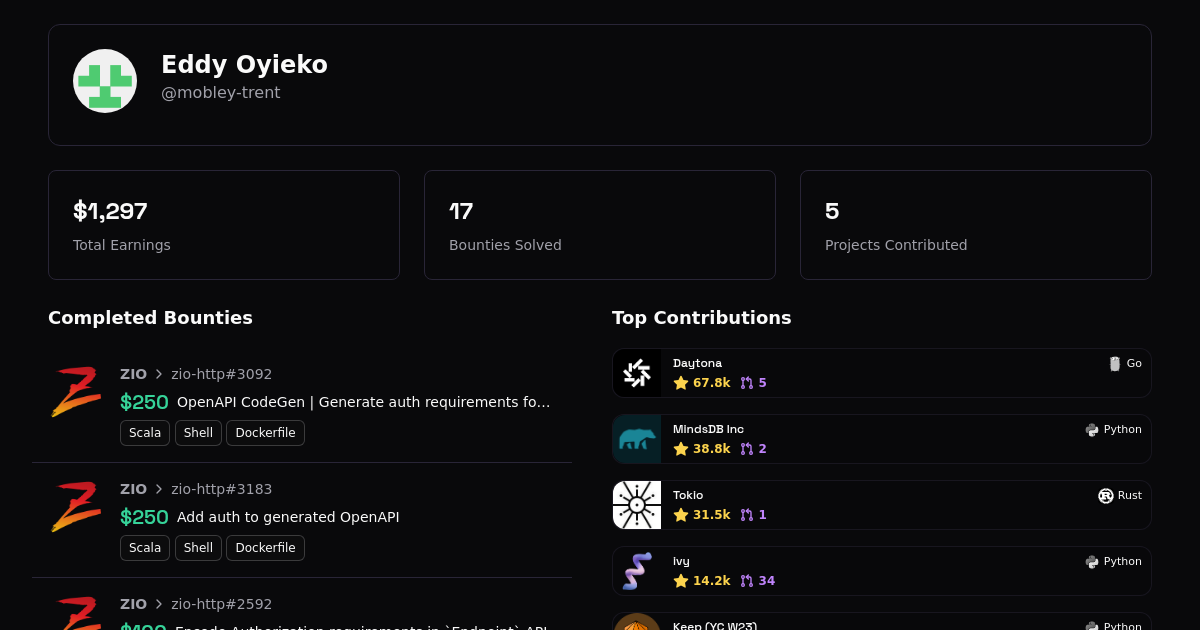
Task: Click the Bounties Solved stat card
Action: (x=600, y=225)
